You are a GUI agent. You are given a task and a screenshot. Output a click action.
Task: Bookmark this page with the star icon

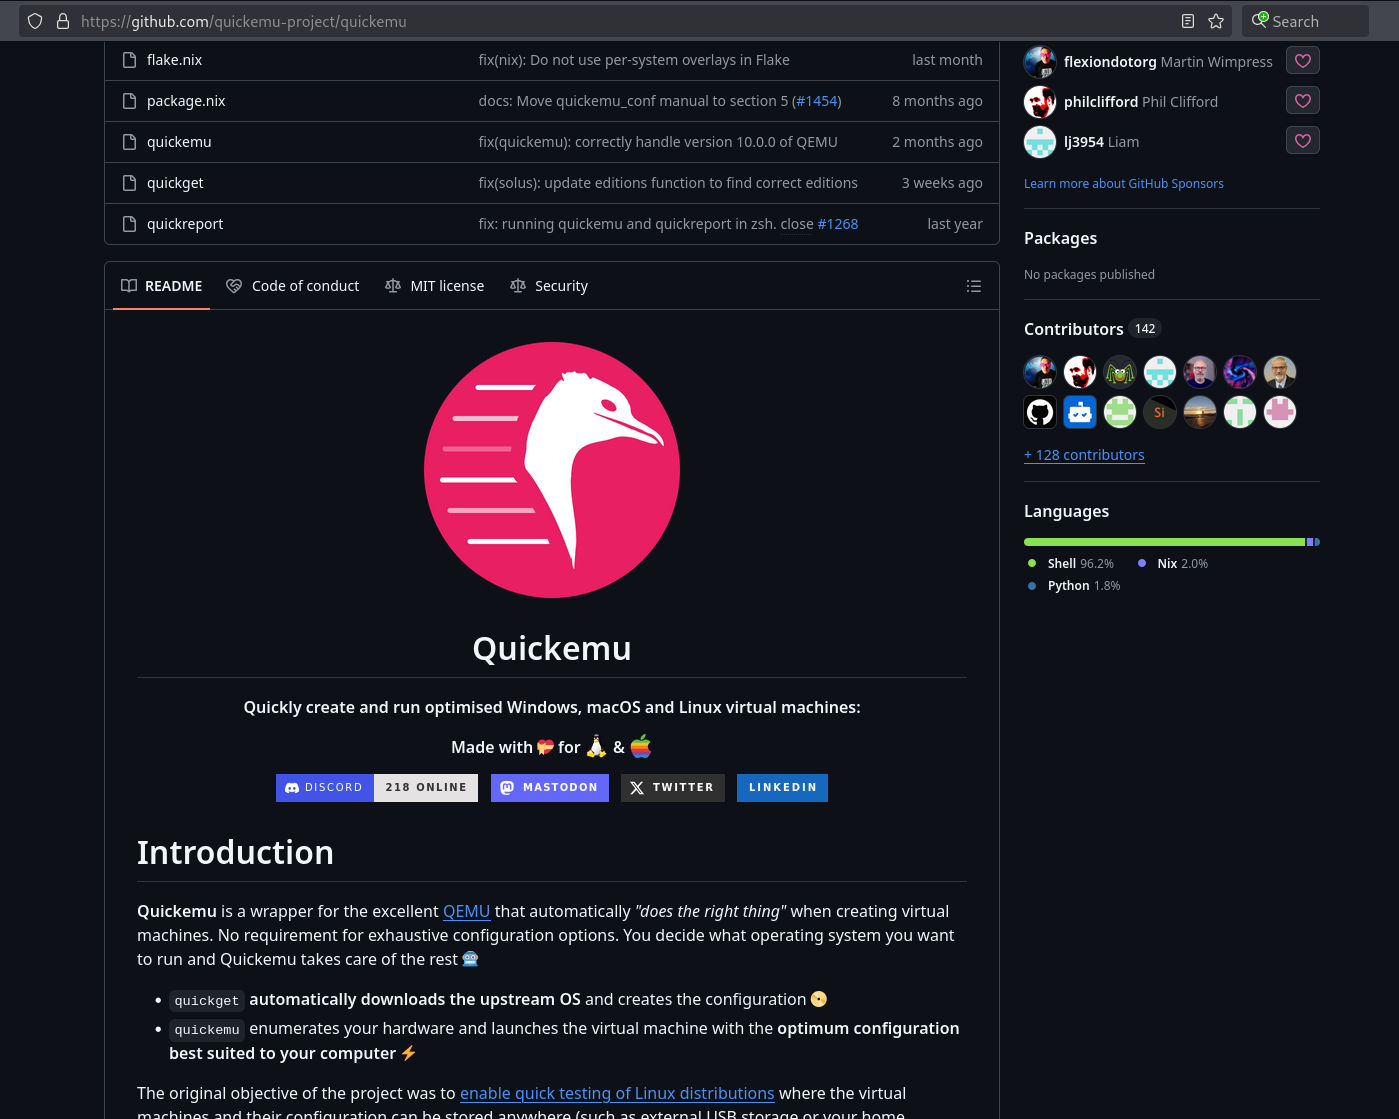pos(1216,21)
